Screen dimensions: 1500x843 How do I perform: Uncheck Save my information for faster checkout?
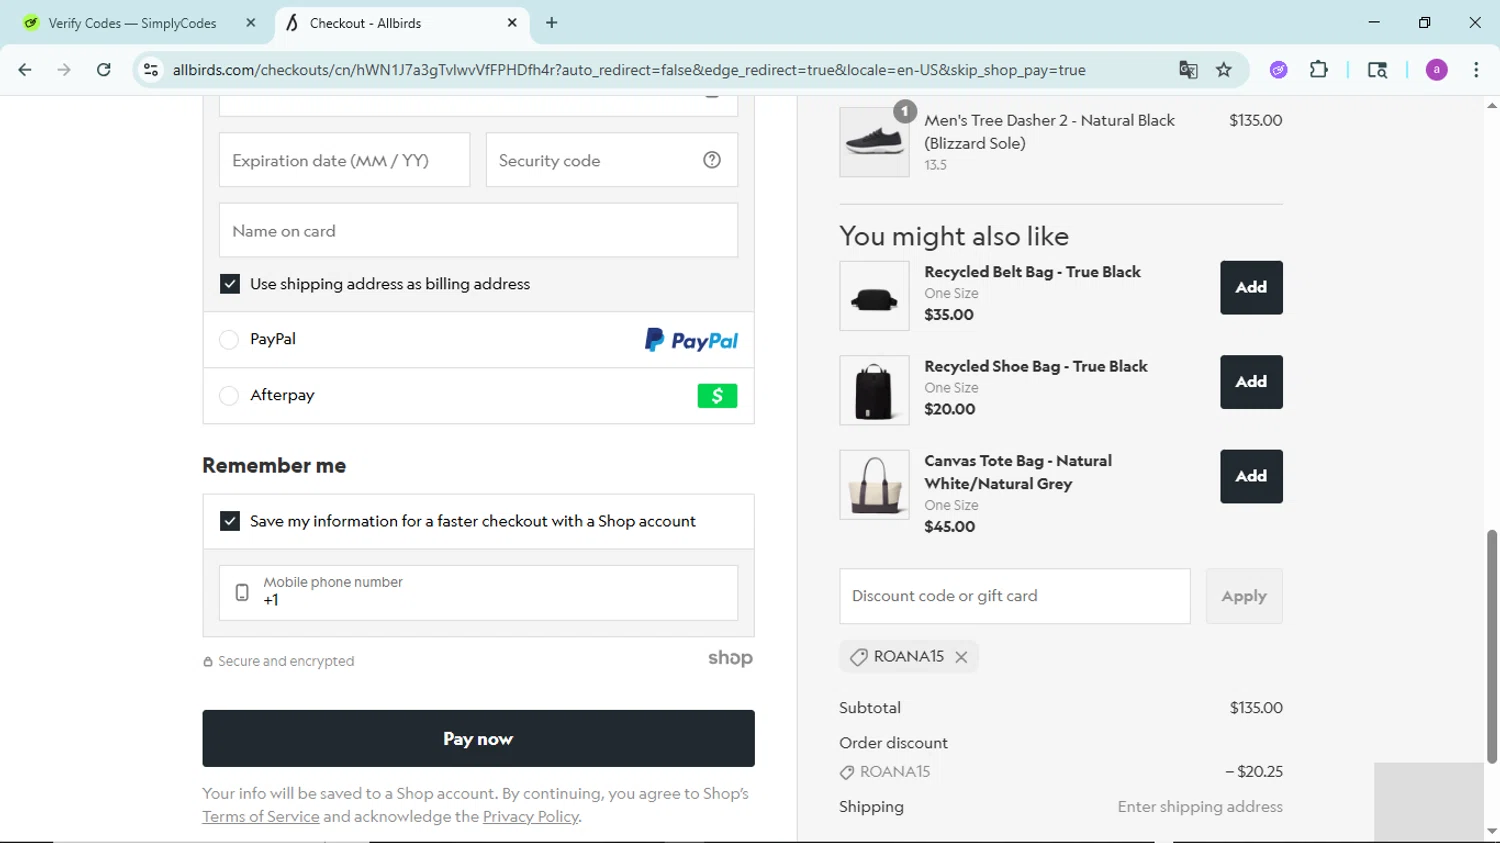[x=230, y=521]
